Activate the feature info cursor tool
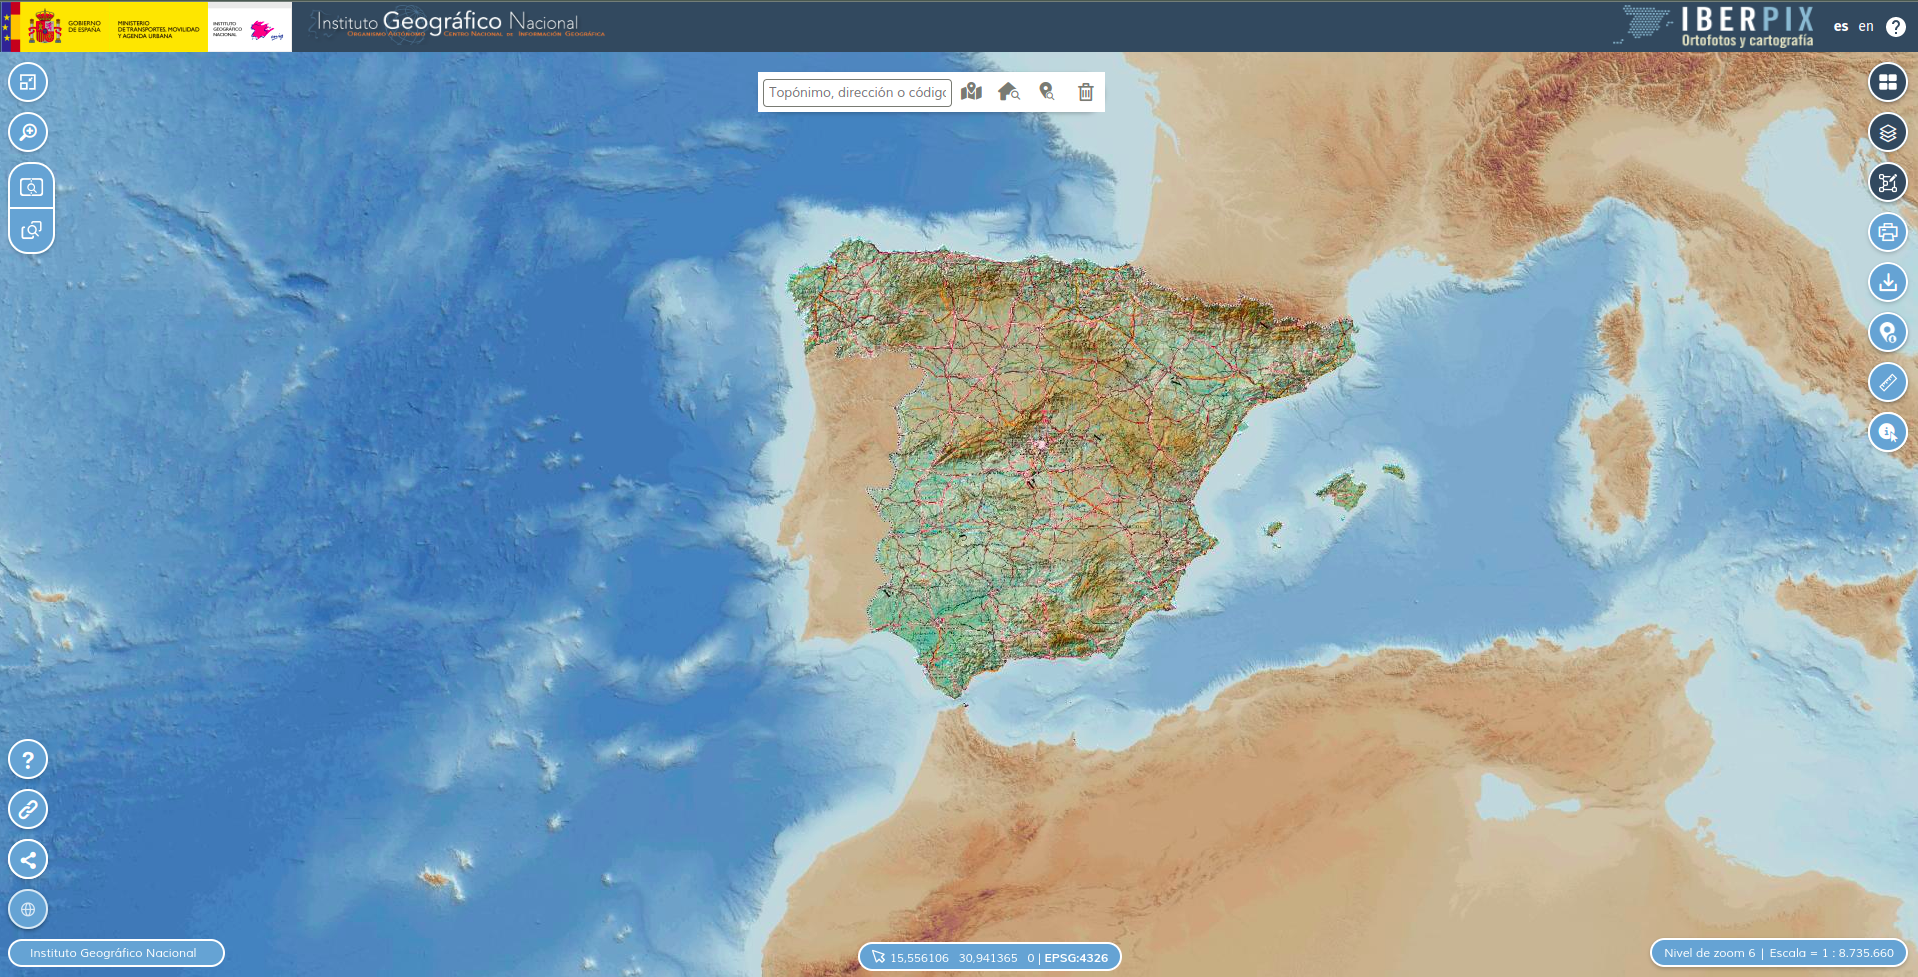The image size is (1918, 977). 1887,432
